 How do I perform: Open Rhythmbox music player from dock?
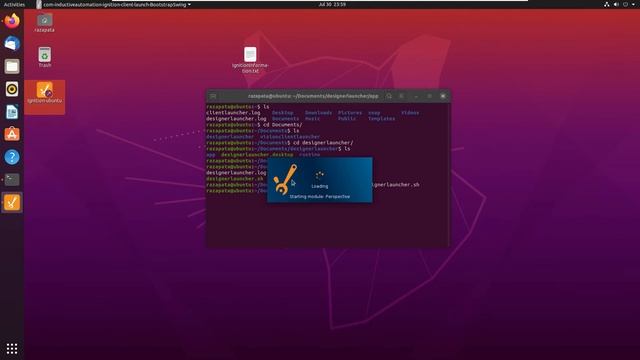12,89
